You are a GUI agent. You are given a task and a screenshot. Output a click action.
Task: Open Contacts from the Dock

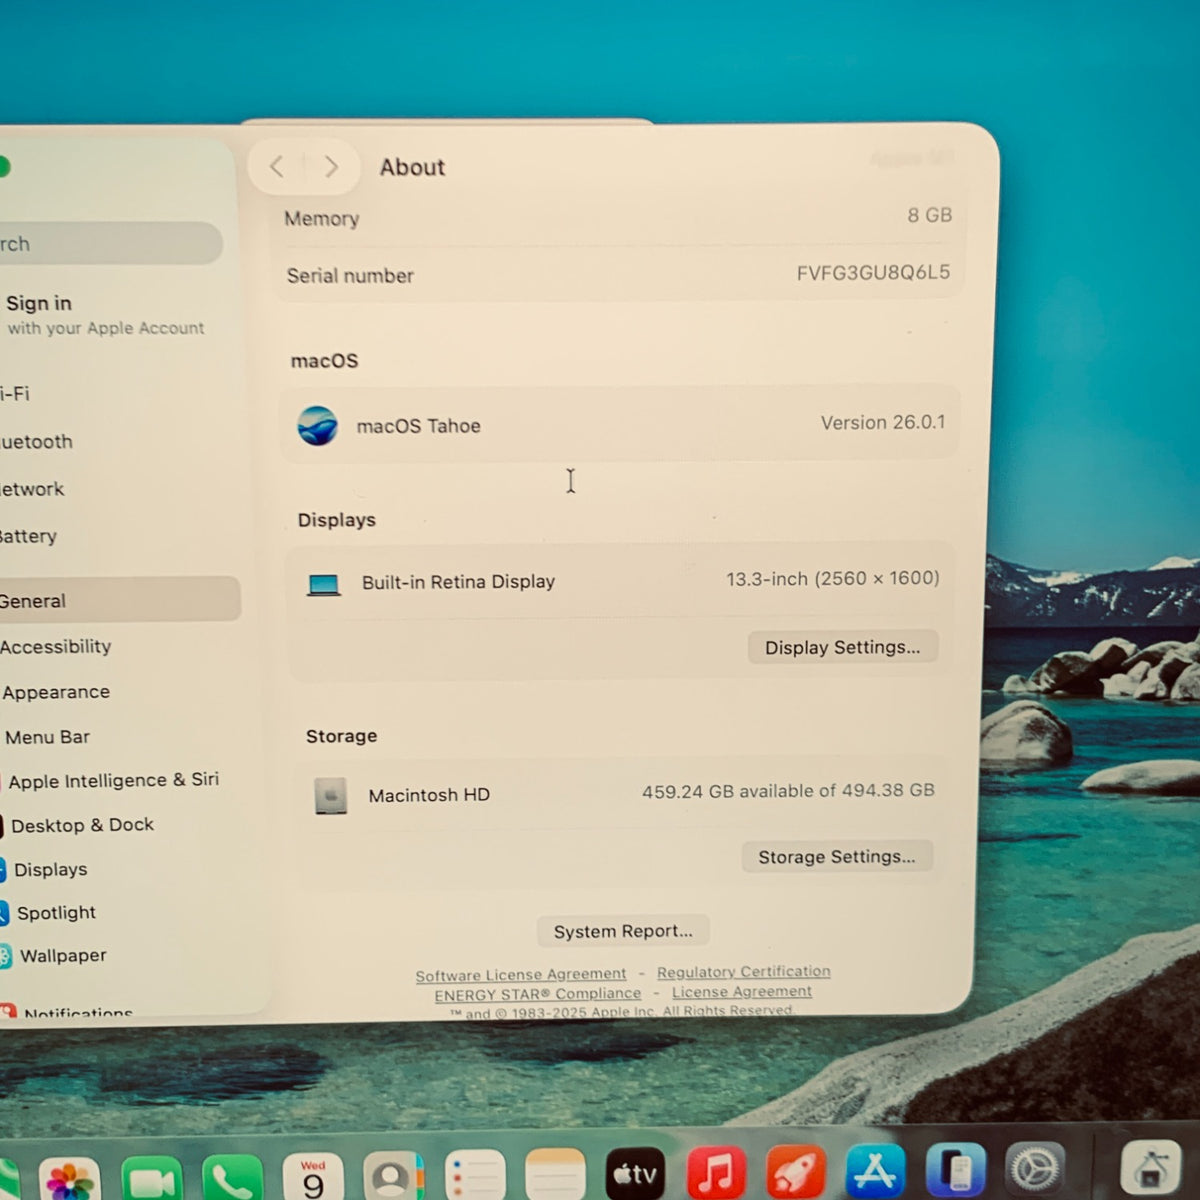(394, 1177)
